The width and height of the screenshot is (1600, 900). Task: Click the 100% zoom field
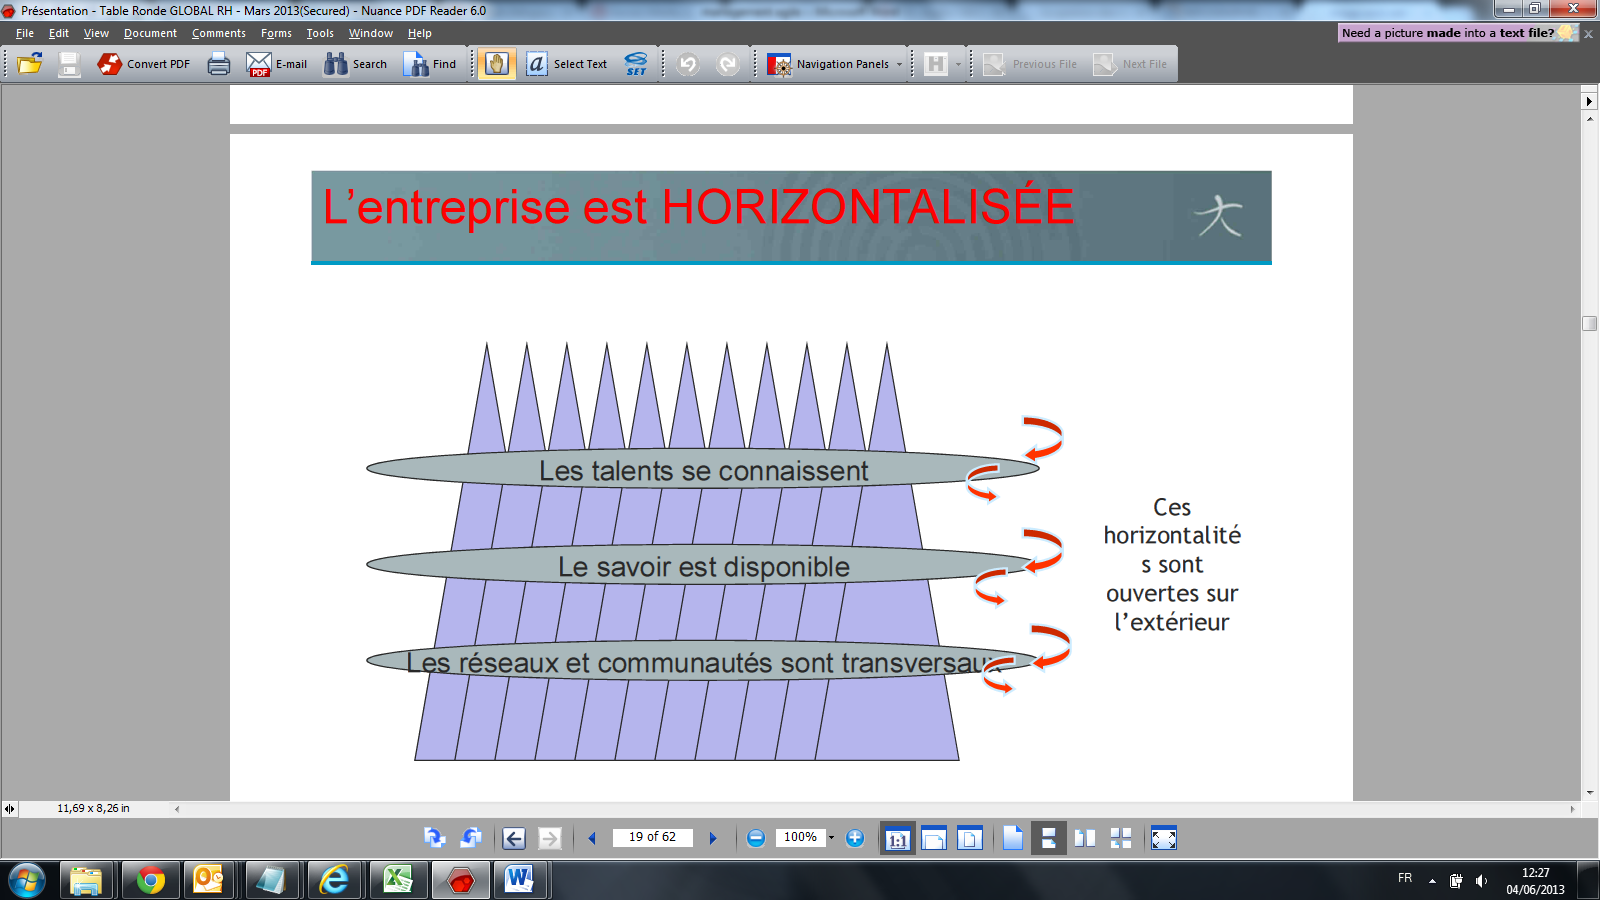[x=800, y=838]
